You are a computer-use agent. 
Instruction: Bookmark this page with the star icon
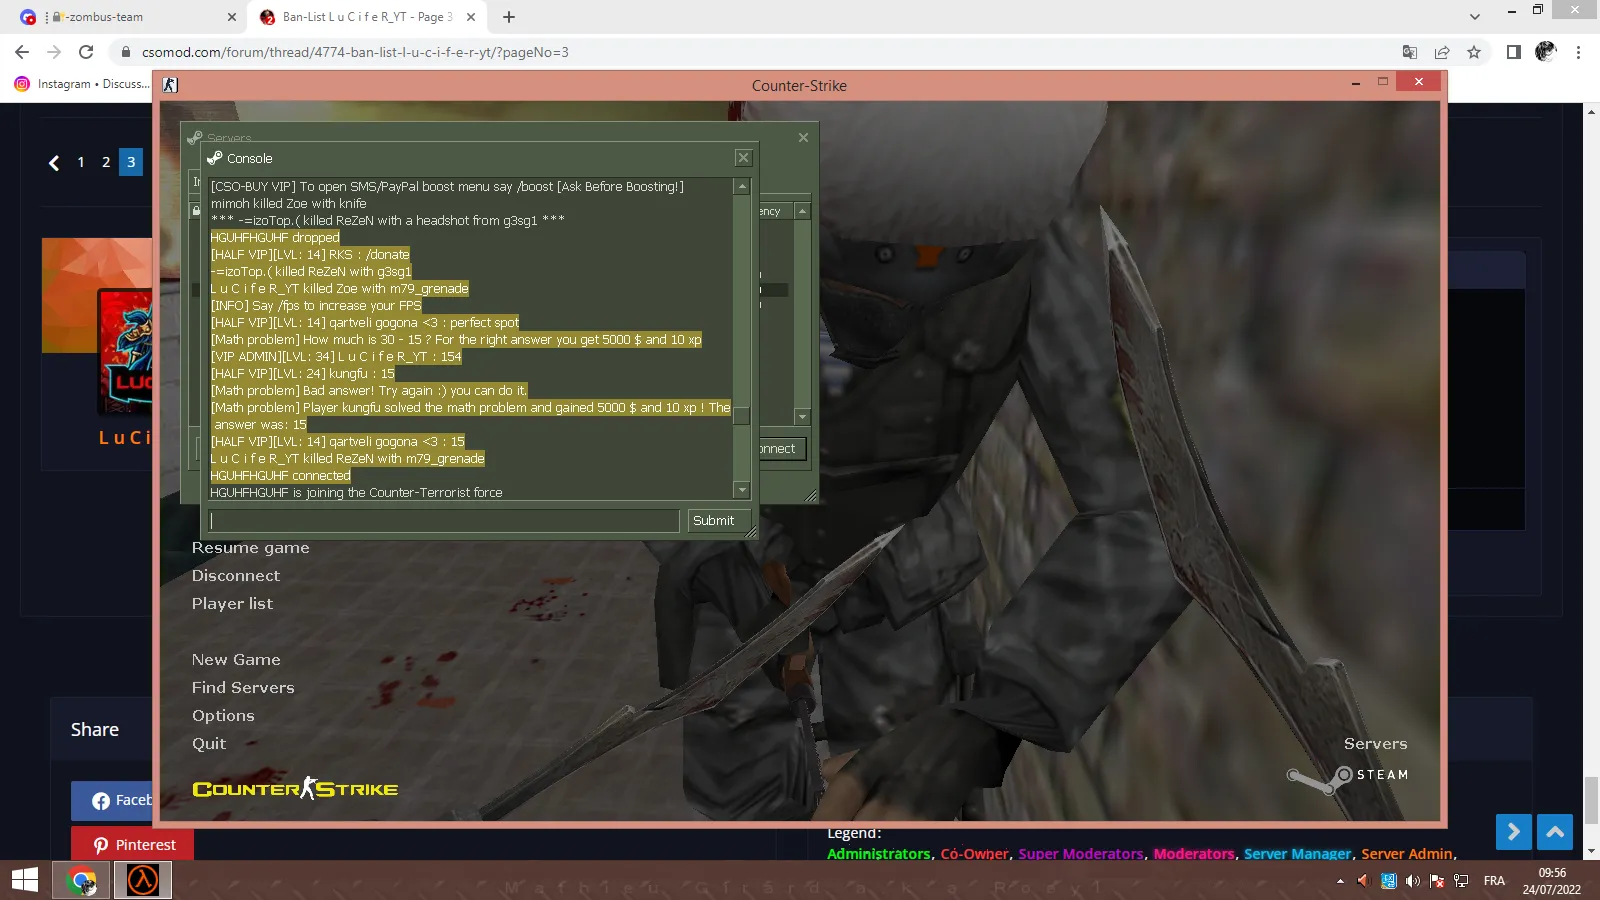[1474, 52]
